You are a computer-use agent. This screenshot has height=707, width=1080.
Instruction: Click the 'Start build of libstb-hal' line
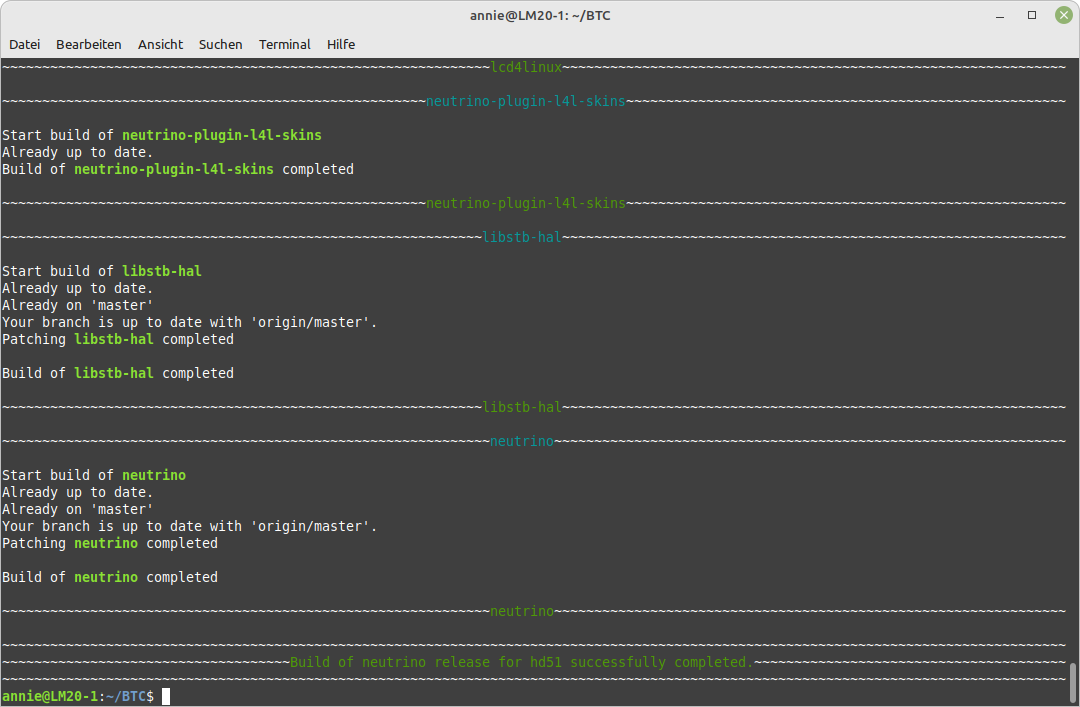tap(102, 271)
